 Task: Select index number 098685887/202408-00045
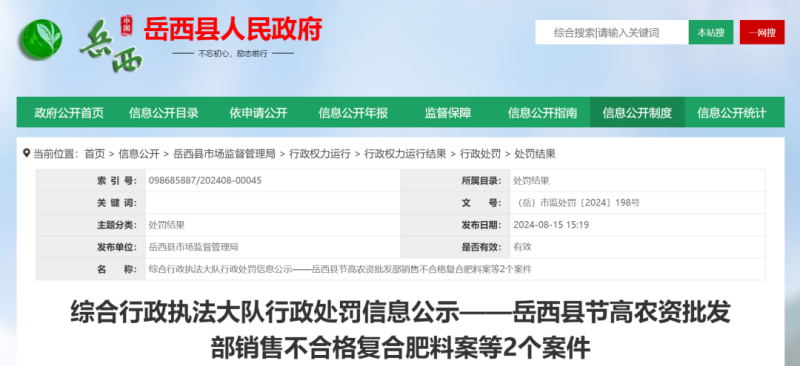coord(205,181)
